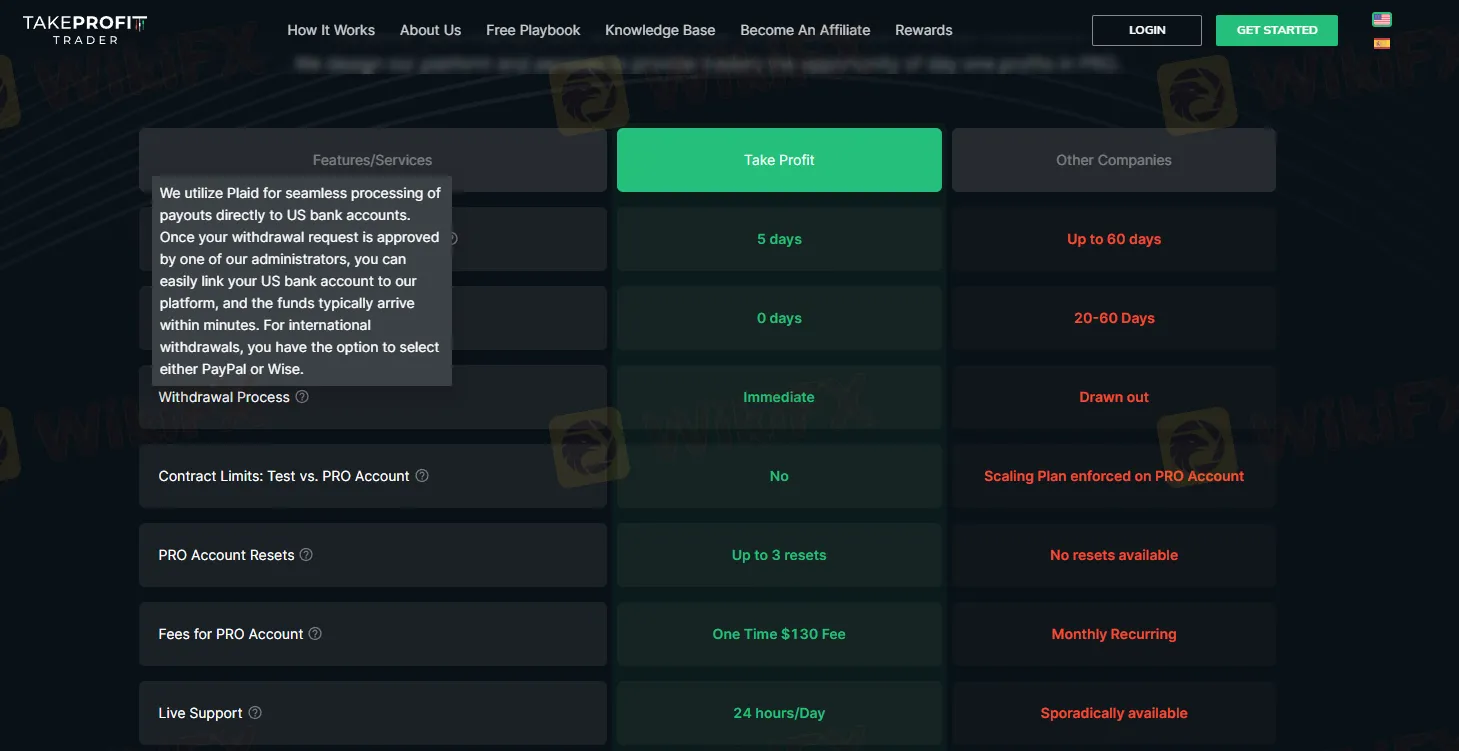
Task: Click the 'No resets available' cell
Action: pos(1114,555)
